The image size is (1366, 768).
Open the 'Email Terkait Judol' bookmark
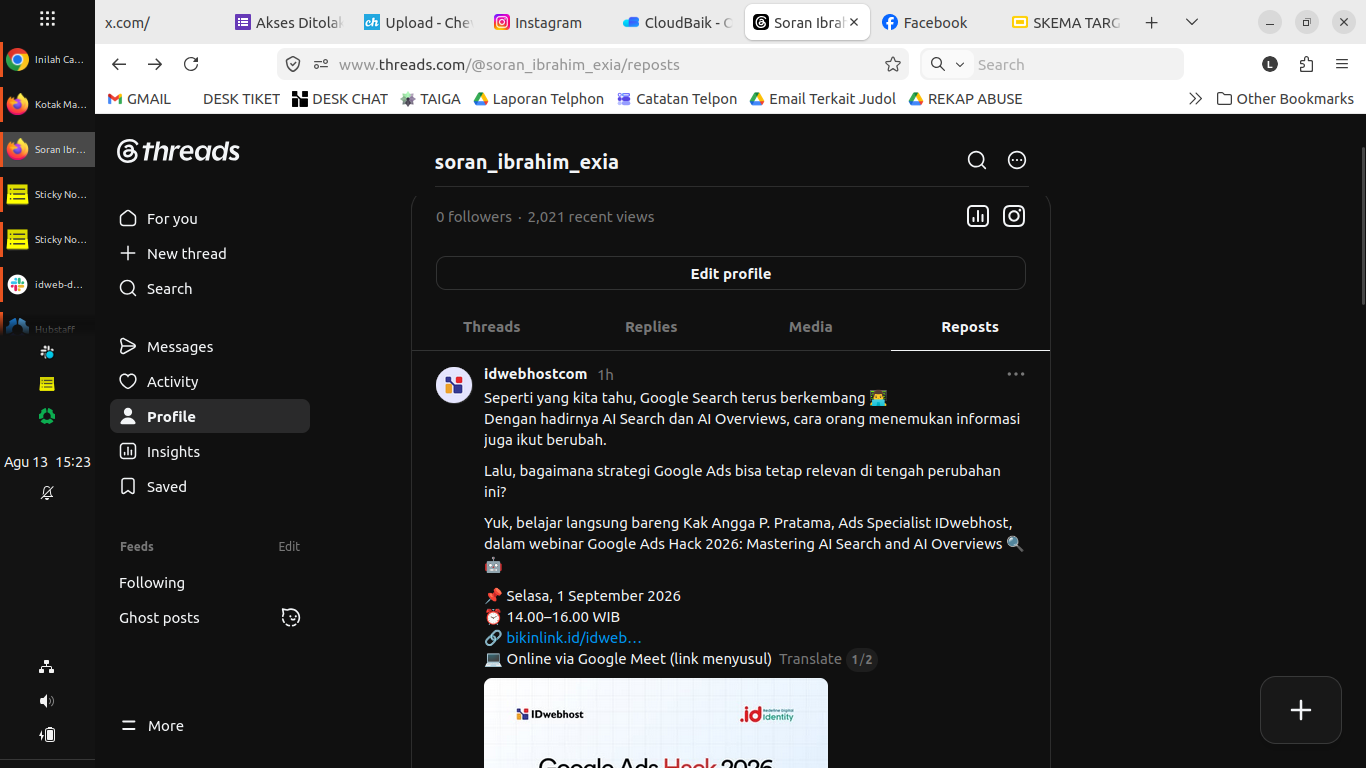823,99
